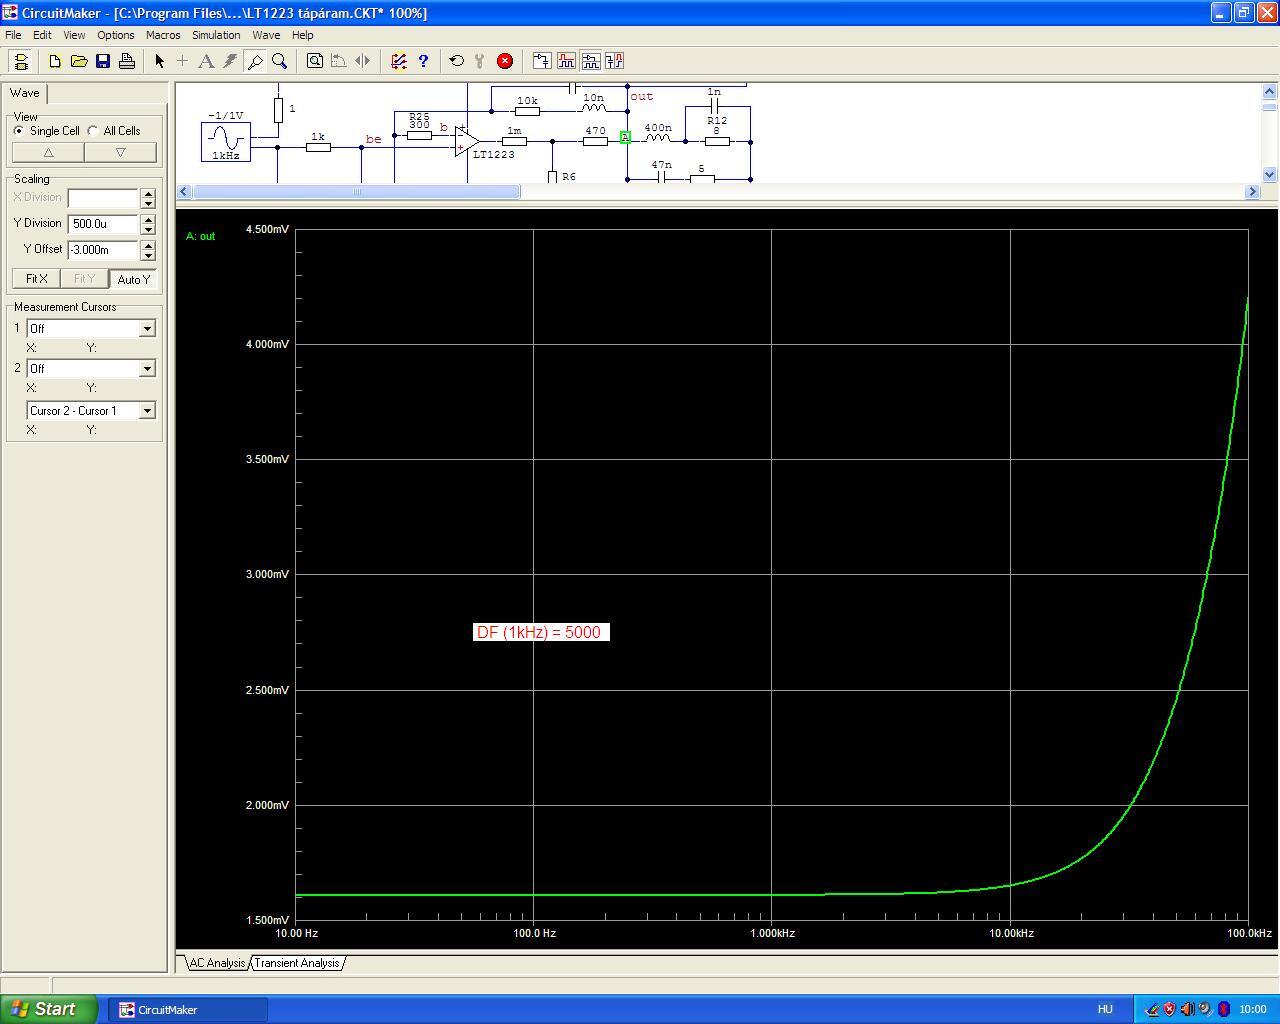Expand the Cursor 2 - Cursor 1 dropdown
Viewport: 1280px width, 1024px height.
coord(147,410)
